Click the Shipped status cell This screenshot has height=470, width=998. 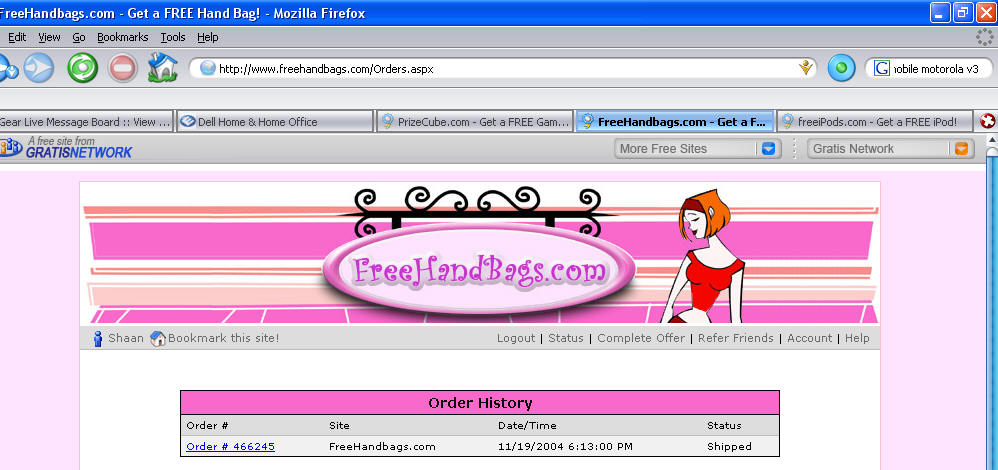click(729, 446)
